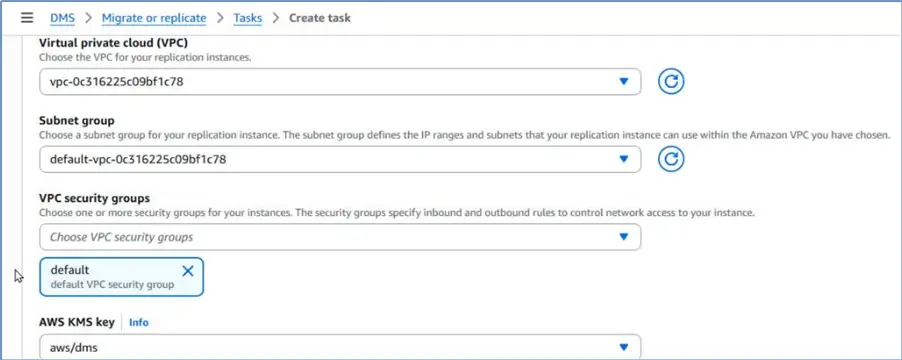Click the Create task breadcrumb text

pos(320,18)
